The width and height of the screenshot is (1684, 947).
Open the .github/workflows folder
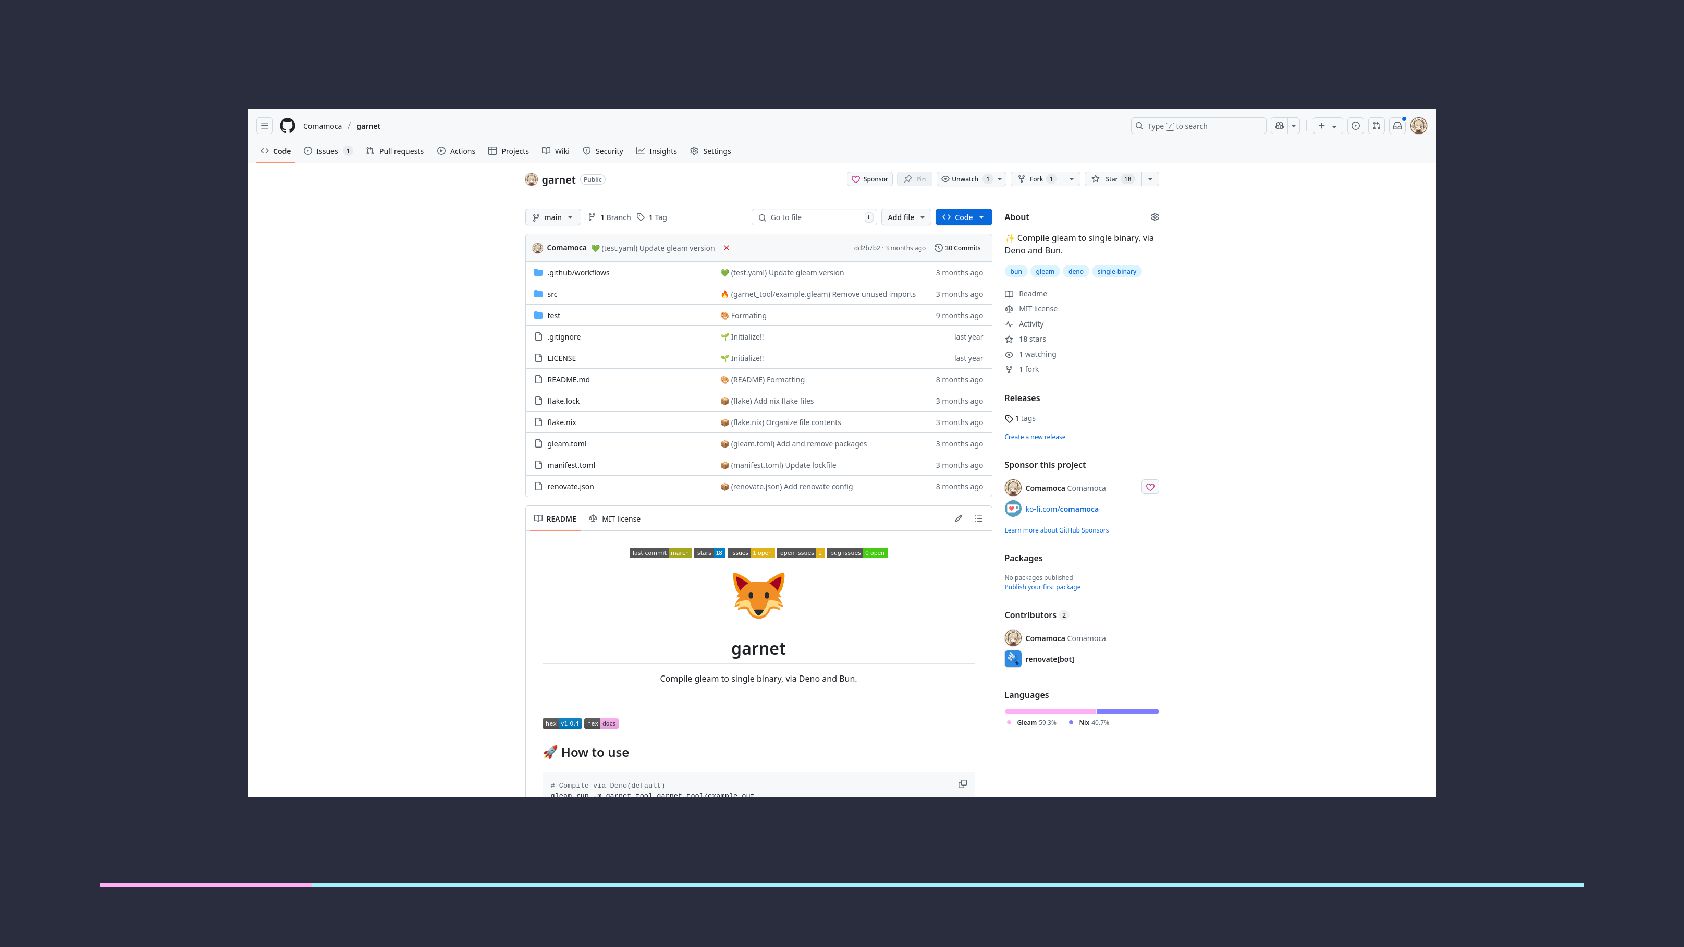click(578, 272)
